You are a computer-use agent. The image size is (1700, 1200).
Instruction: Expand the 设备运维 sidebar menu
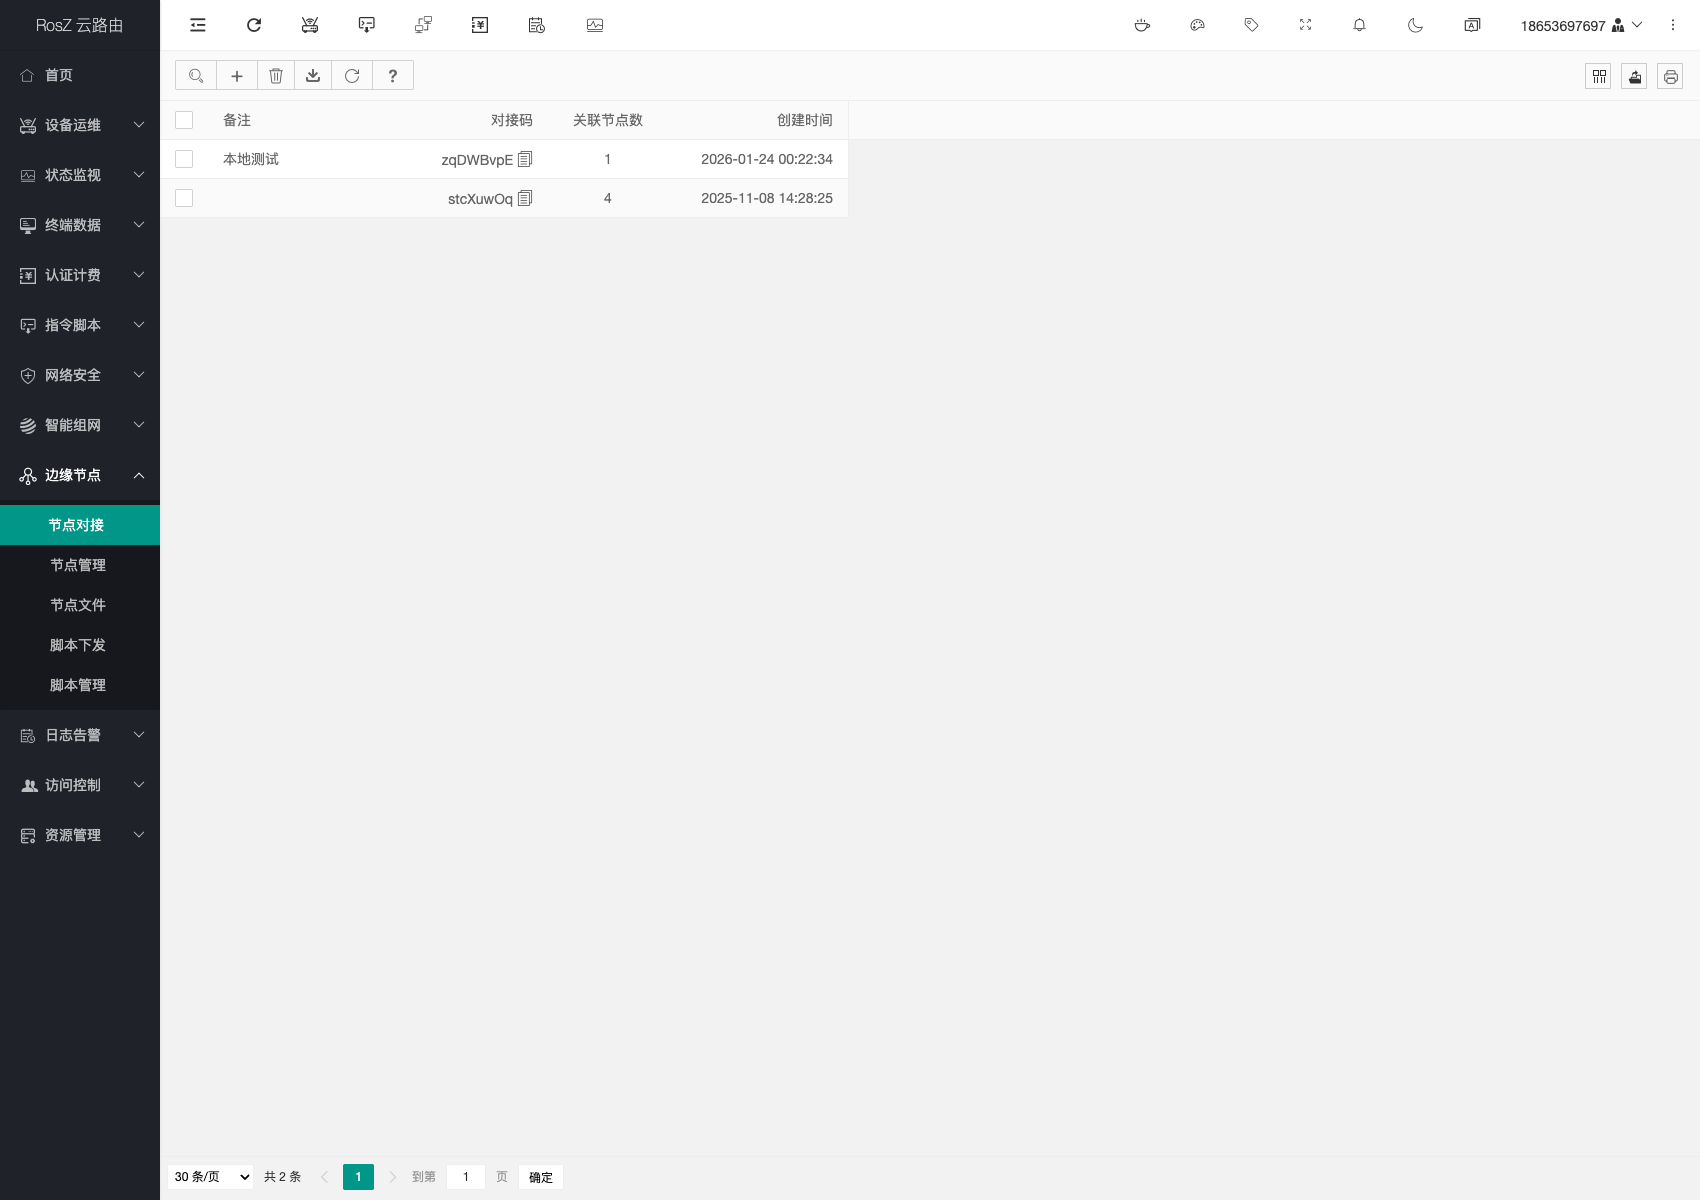point(80,125)
